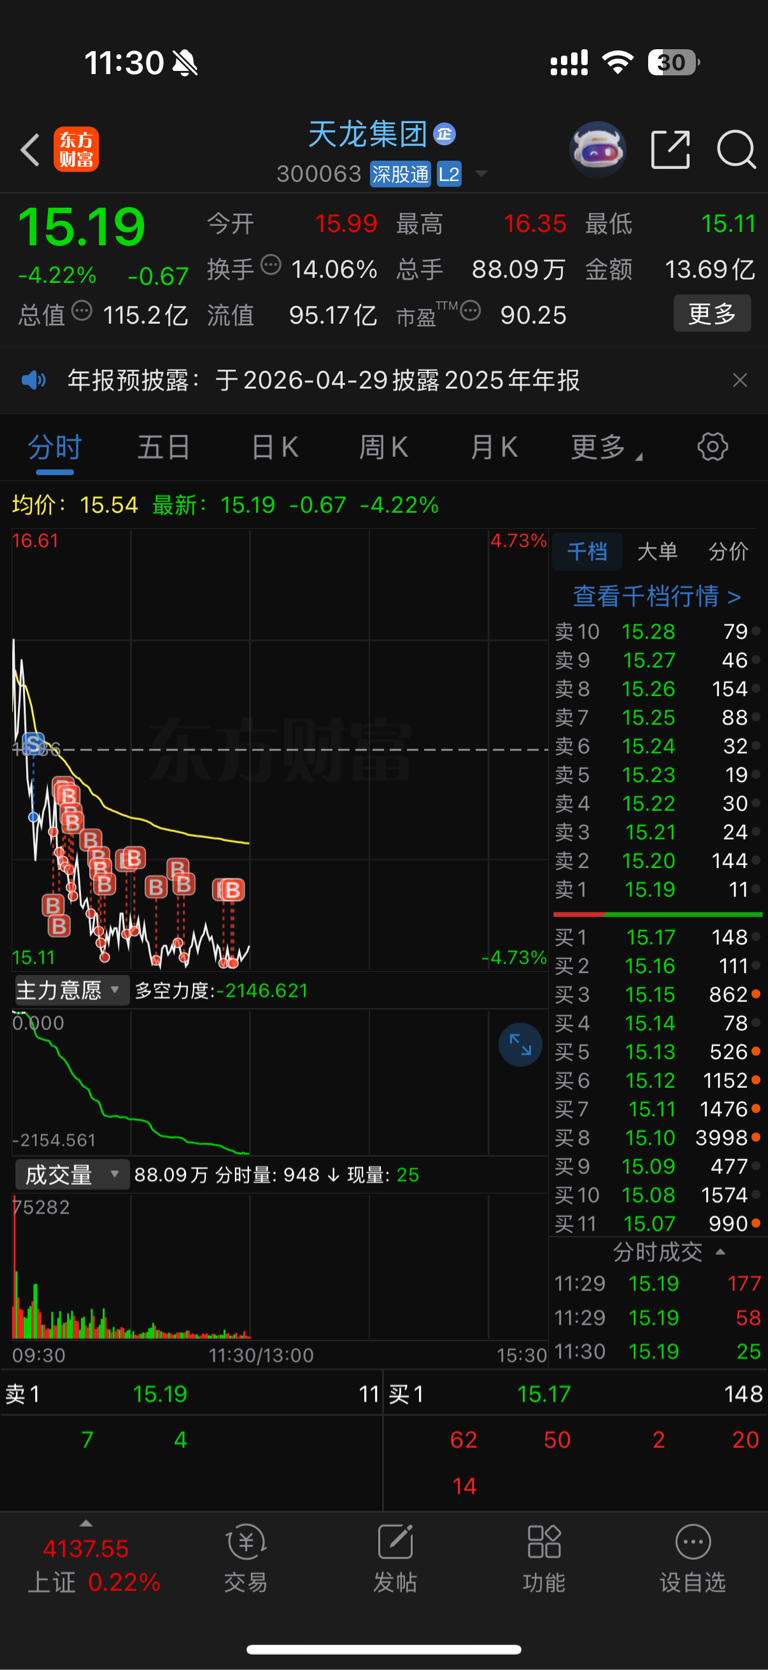Tap the 深股通 tag
This screenshot has width=768, height=1670.
click(x=400, y=174)
